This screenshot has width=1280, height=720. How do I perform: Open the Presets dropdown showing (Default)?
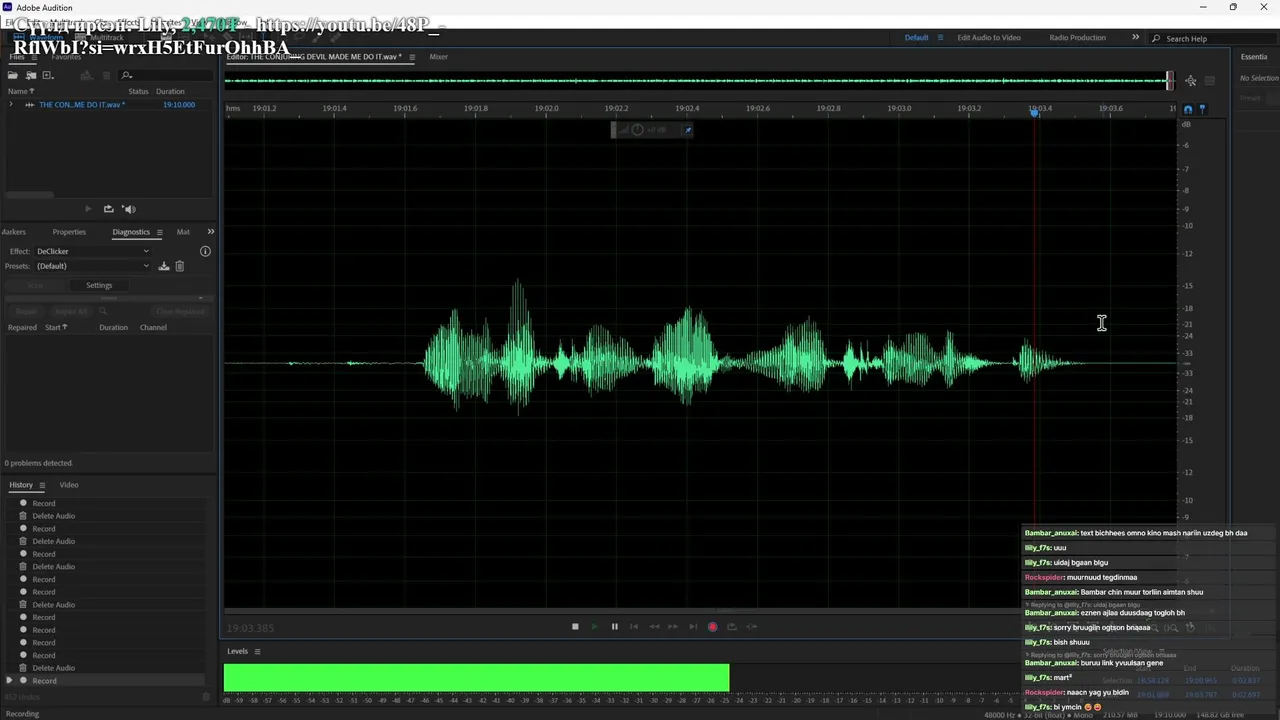pyautogui.click(x=93, y=266)
